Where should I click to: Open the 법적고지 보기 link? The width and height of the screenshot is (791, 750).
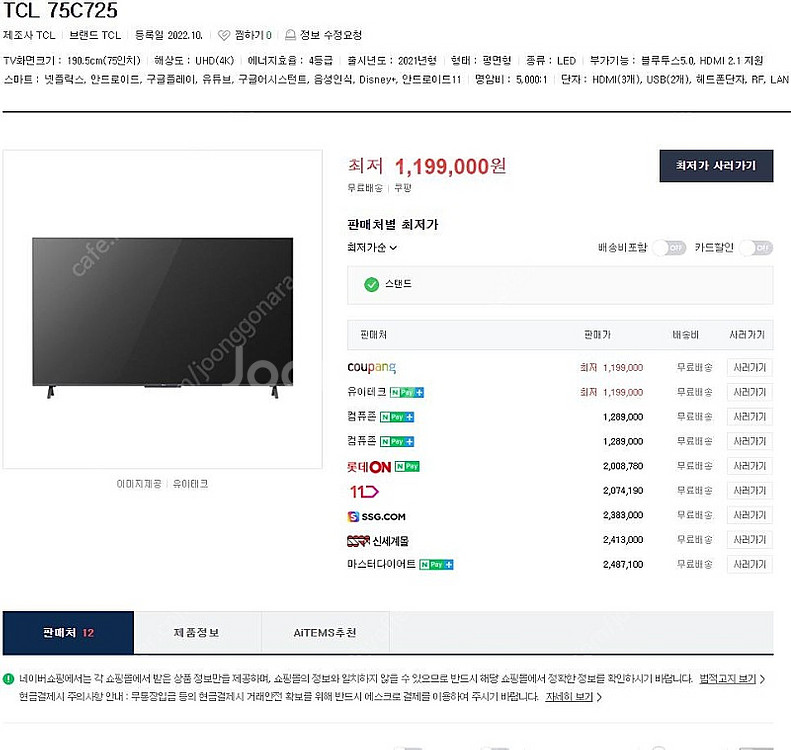click(727, 679)
